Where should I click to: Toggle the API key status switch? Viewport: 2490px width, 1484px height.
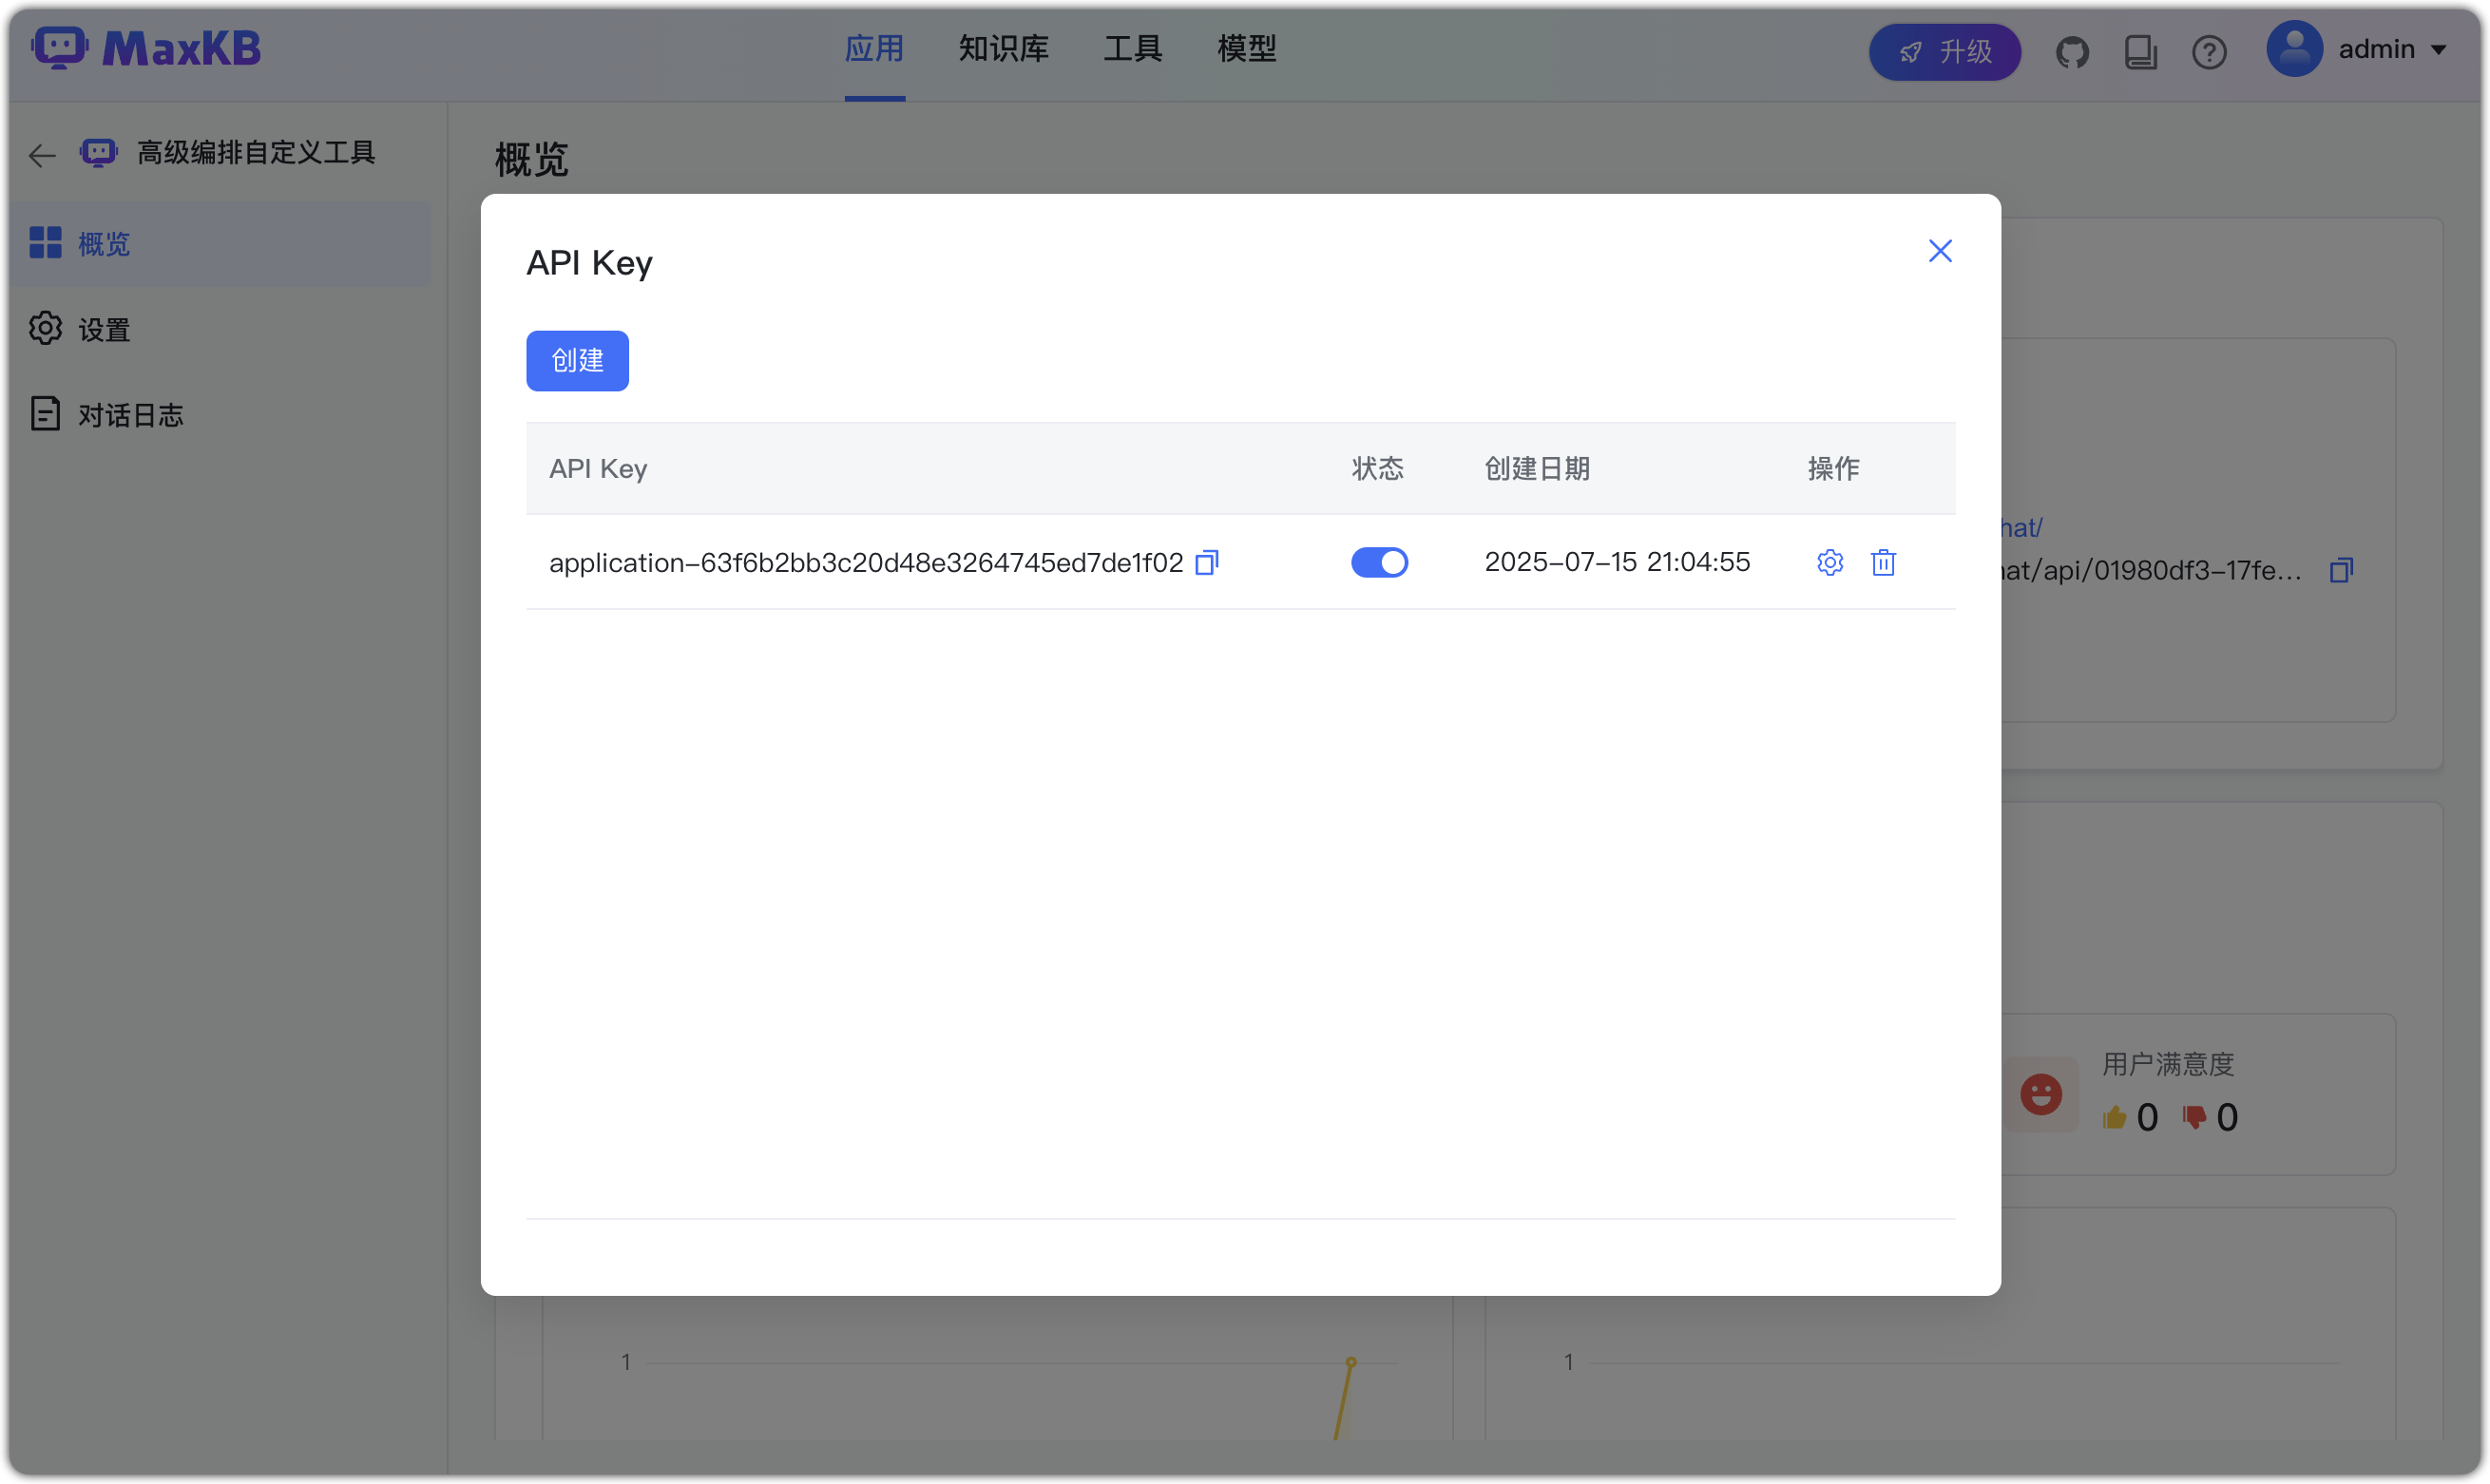(x=1379, y=562)
